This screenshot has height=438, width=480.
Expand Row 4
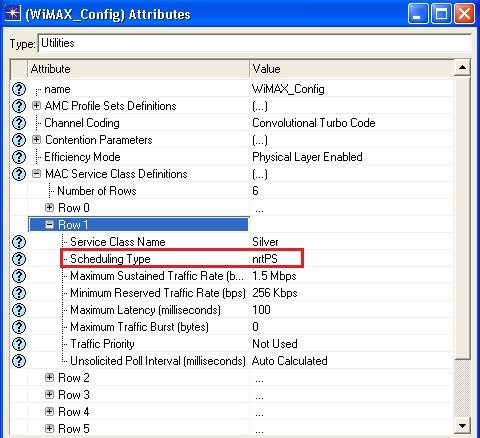tap(49, 412)
